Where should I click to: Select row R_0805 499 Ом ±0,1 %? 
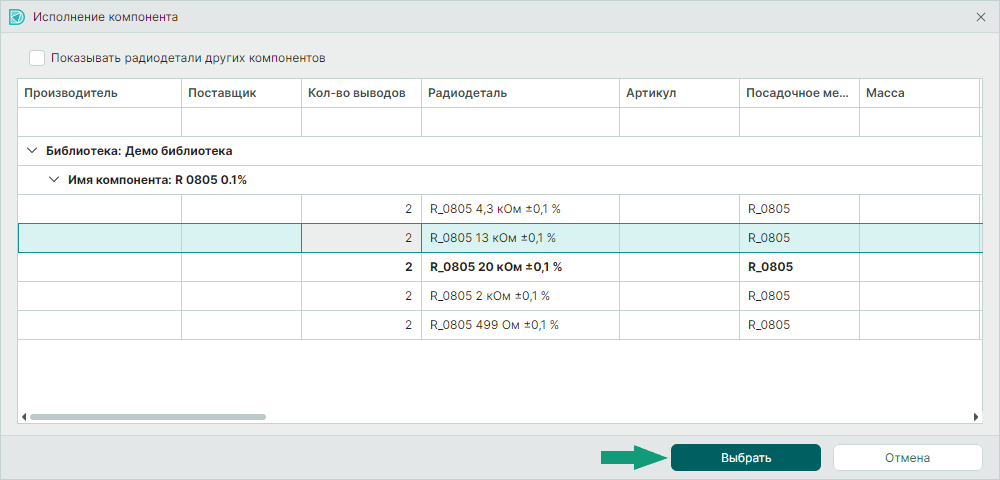tap(499, 324)
